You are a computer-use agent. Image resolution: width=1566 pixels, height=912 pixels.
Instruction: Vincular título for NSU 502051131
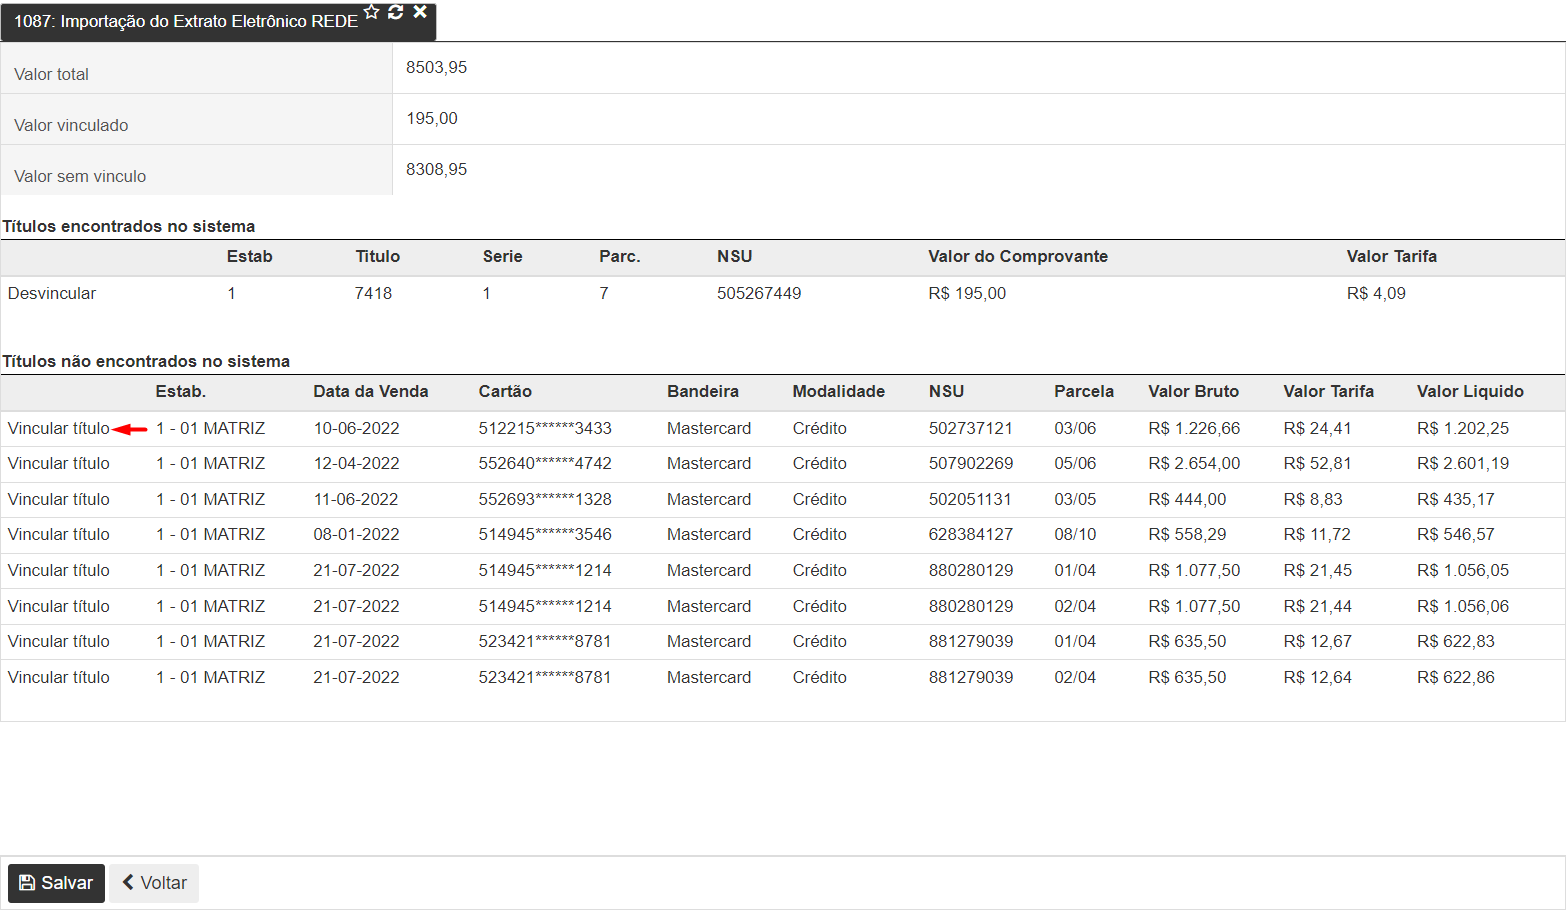(x=59, y=499)
